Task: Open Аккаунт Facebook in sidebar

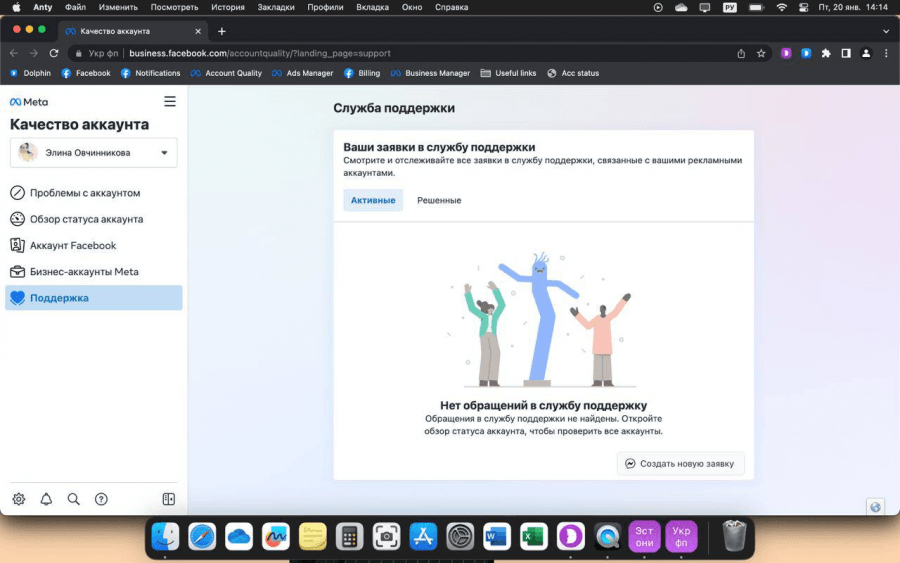Action: pyautogui.click(x=94, y=246)
